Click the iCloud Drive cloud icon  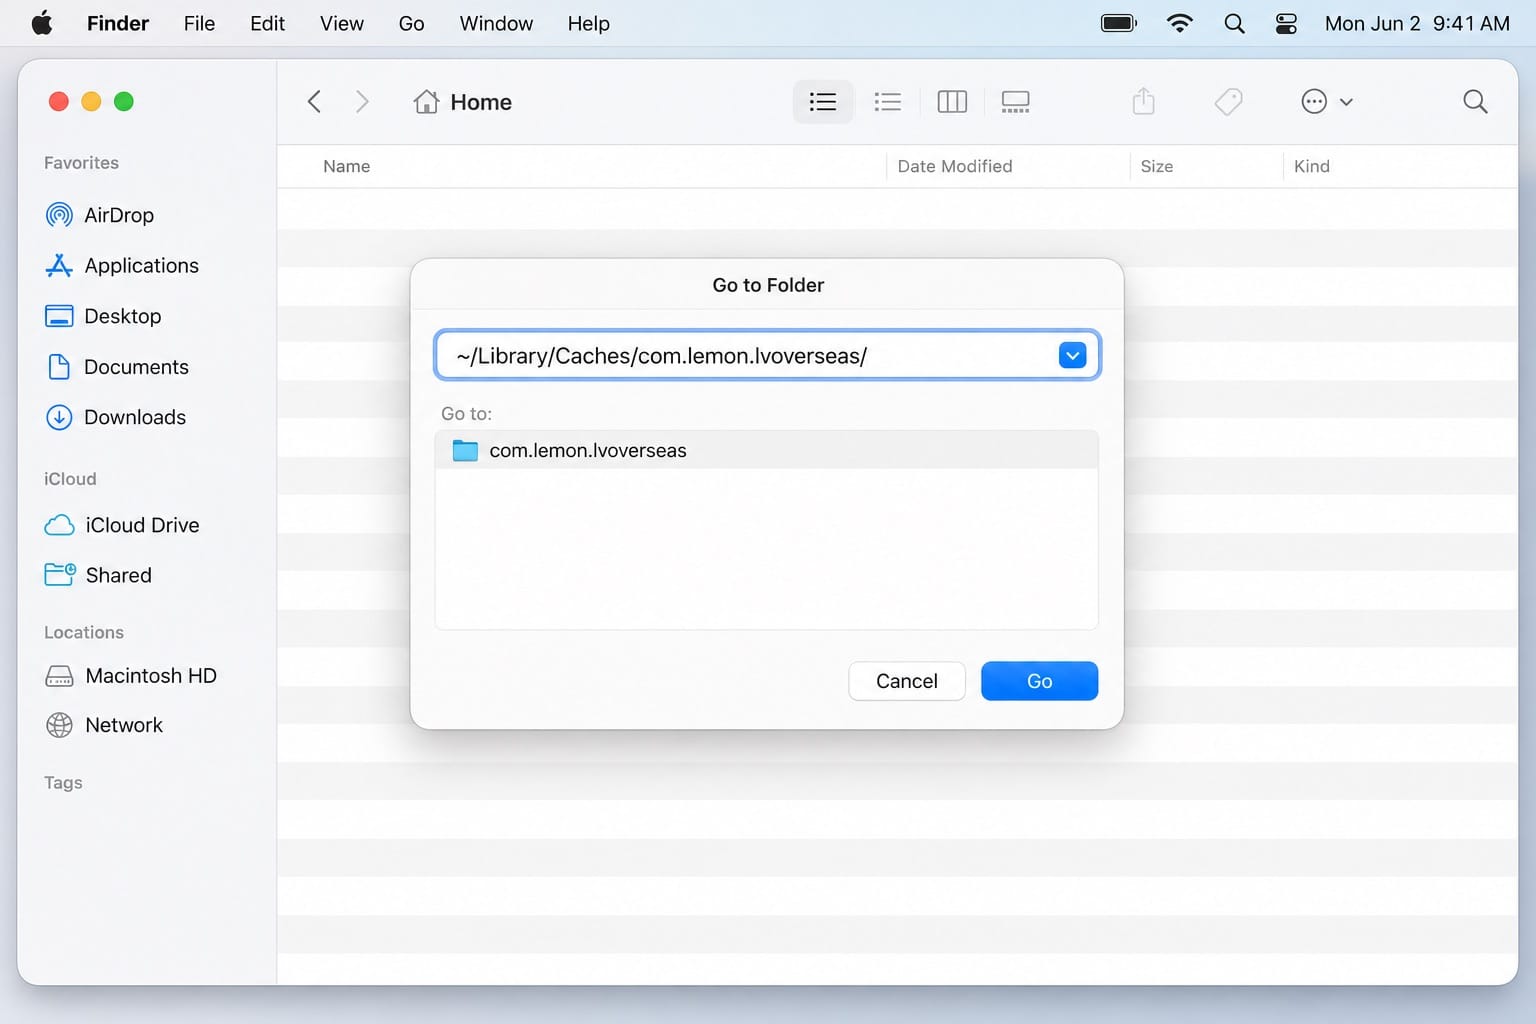59,525
